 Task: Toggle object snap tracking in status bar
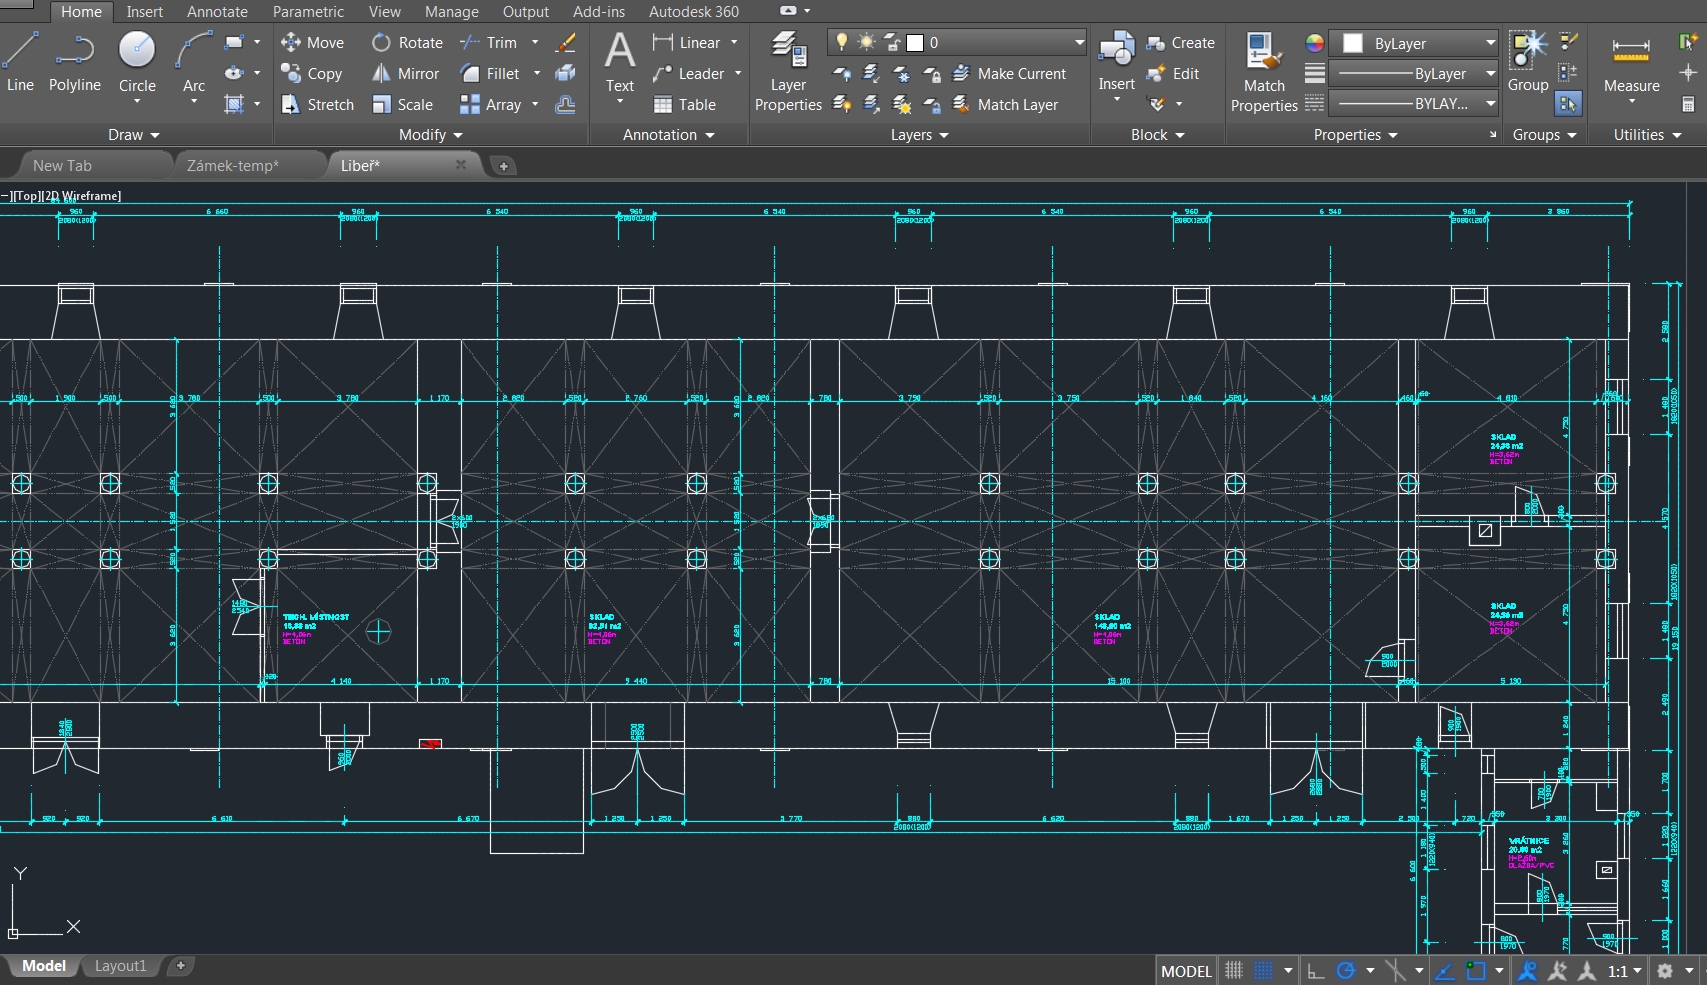coord(1445,970)
